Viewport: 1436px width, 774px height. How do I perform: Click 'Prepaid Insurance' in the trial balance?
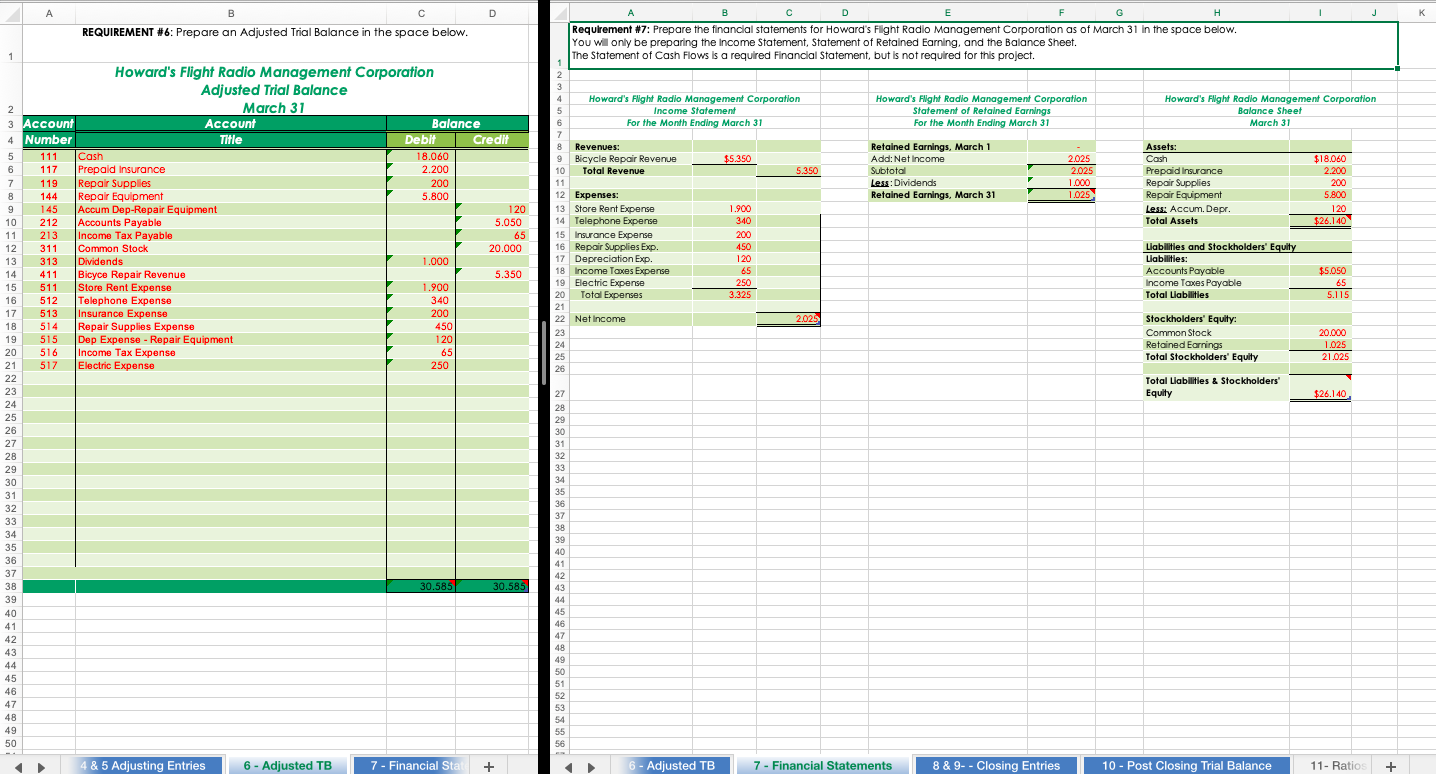point(230,170)
